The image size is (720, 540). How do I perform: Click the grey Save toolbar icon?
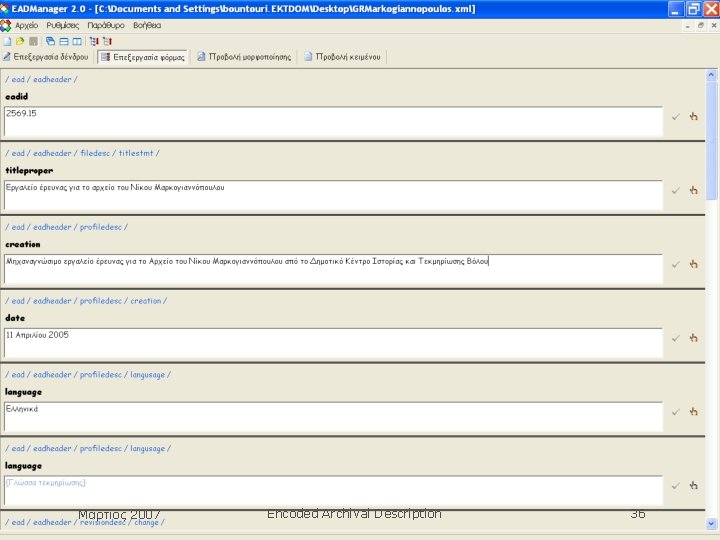pyautogui.click(x=33, y=41)
